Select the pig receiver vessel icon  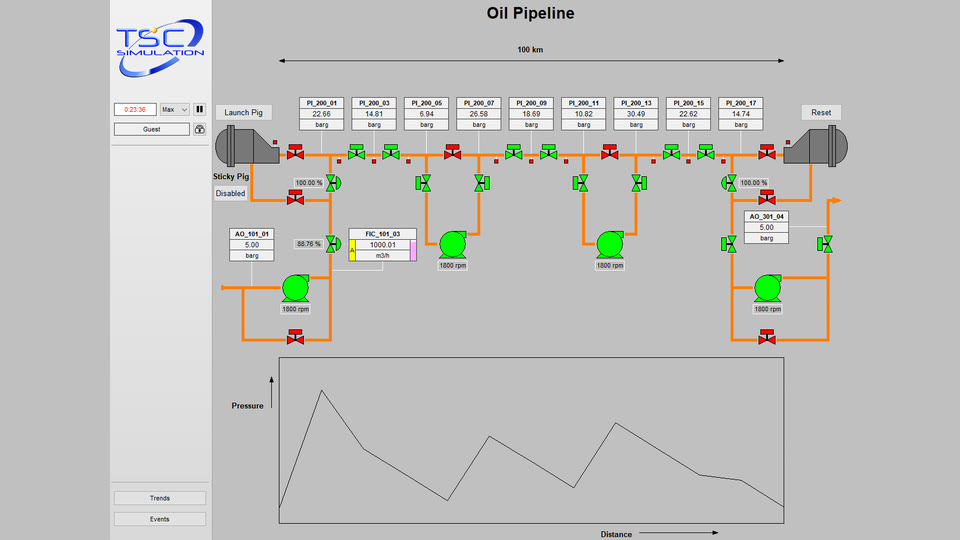pyautogui.click(x=816, y=146)
